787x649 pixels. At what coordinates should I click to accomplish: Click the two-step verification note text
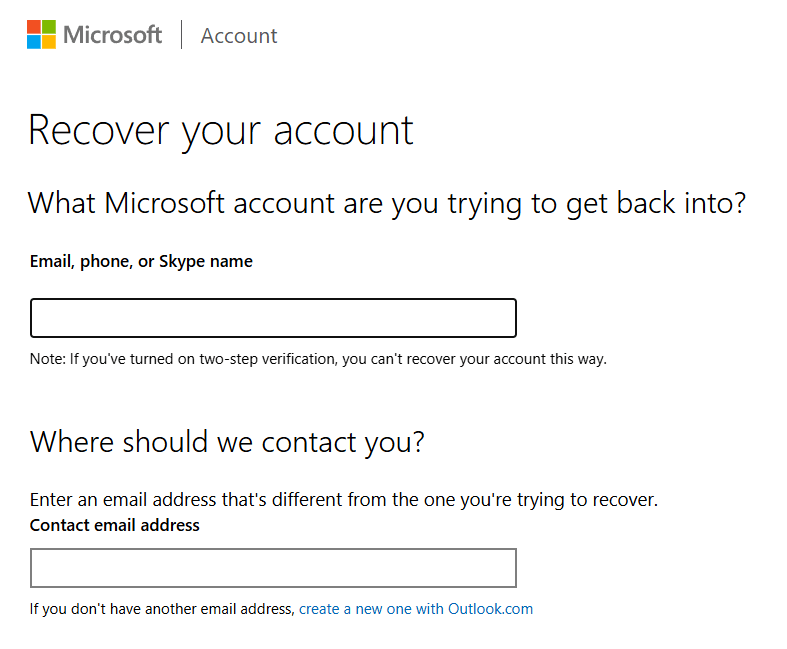tap(318, 359)
